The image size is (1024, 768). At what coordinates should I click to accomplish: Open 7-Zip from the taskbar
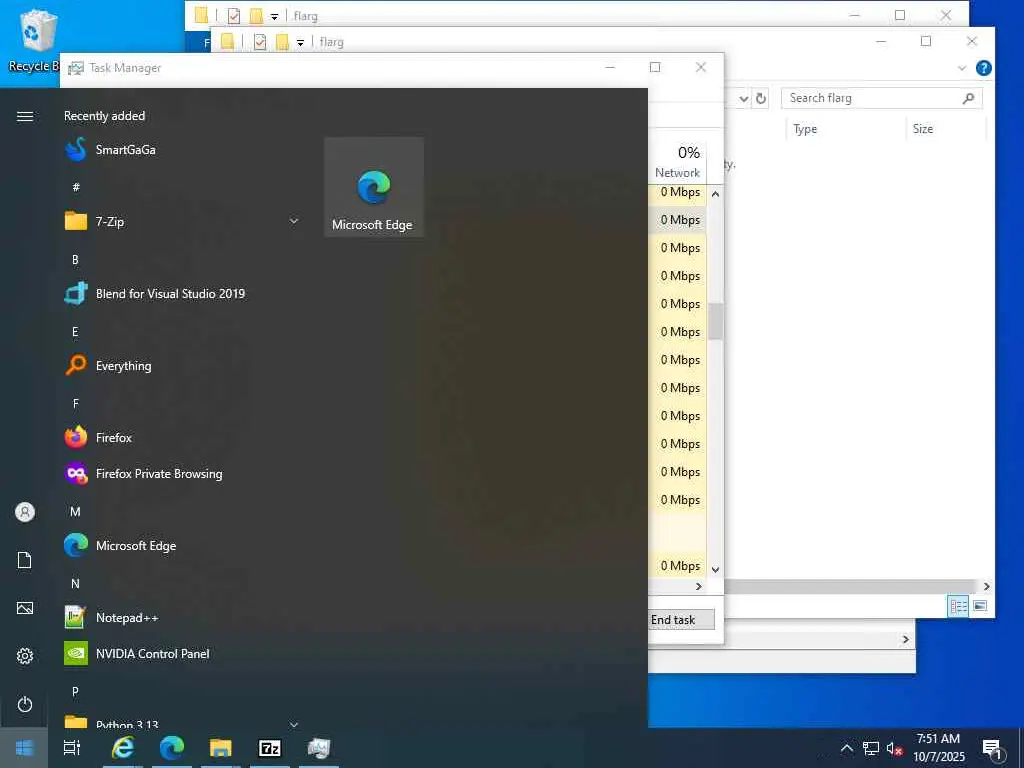tap(270, 748)
